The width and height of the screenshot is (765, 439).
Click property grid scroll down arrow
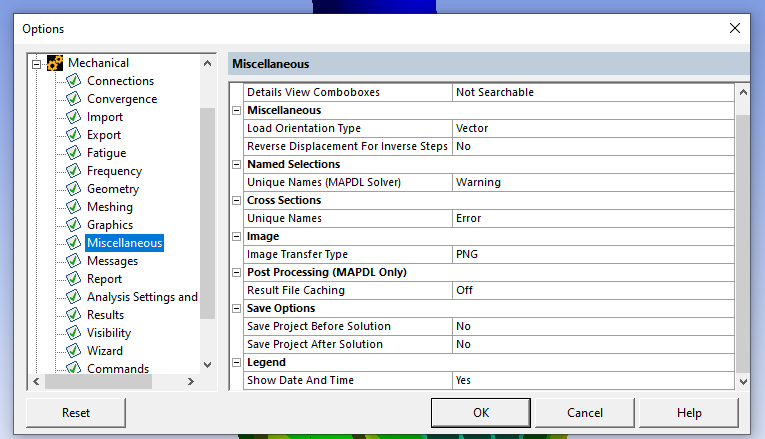[743, 382]
